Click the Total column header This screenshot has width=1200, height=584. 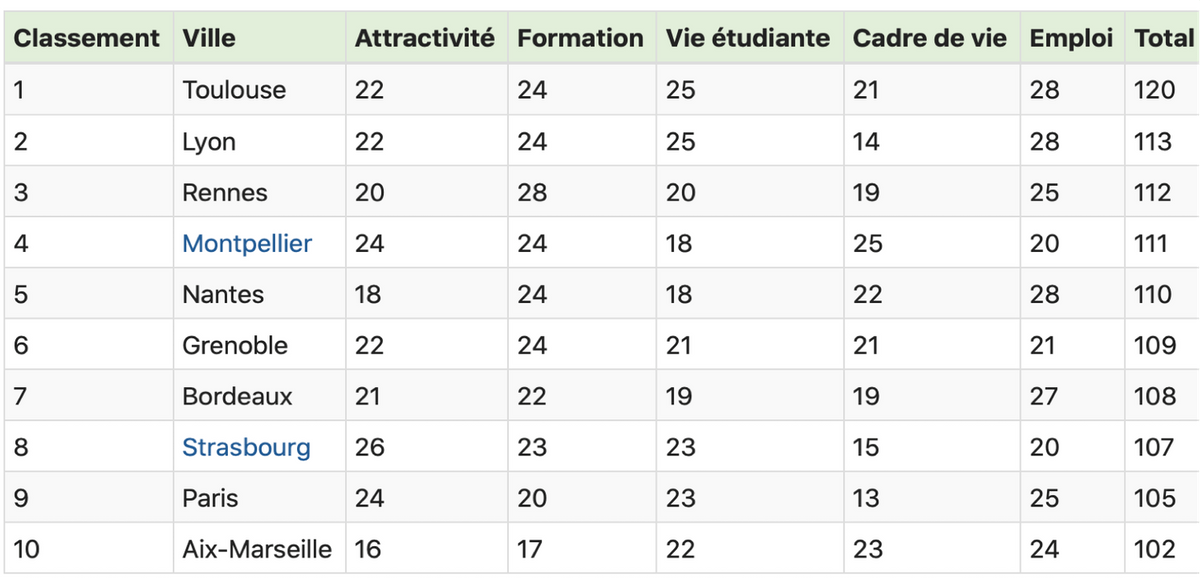pyautogui.click(x=1162, y=38)
